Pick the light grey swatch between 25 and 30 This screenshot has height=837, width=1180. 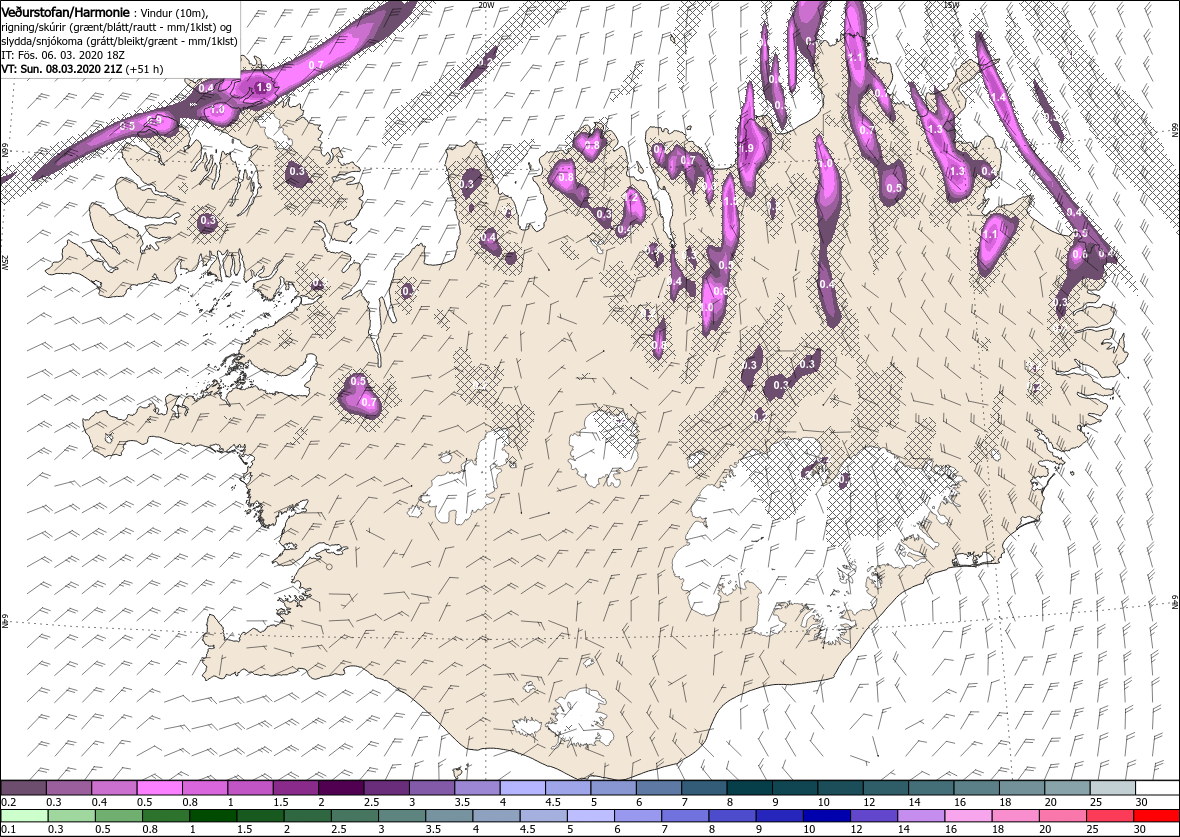pos(1112,788)
